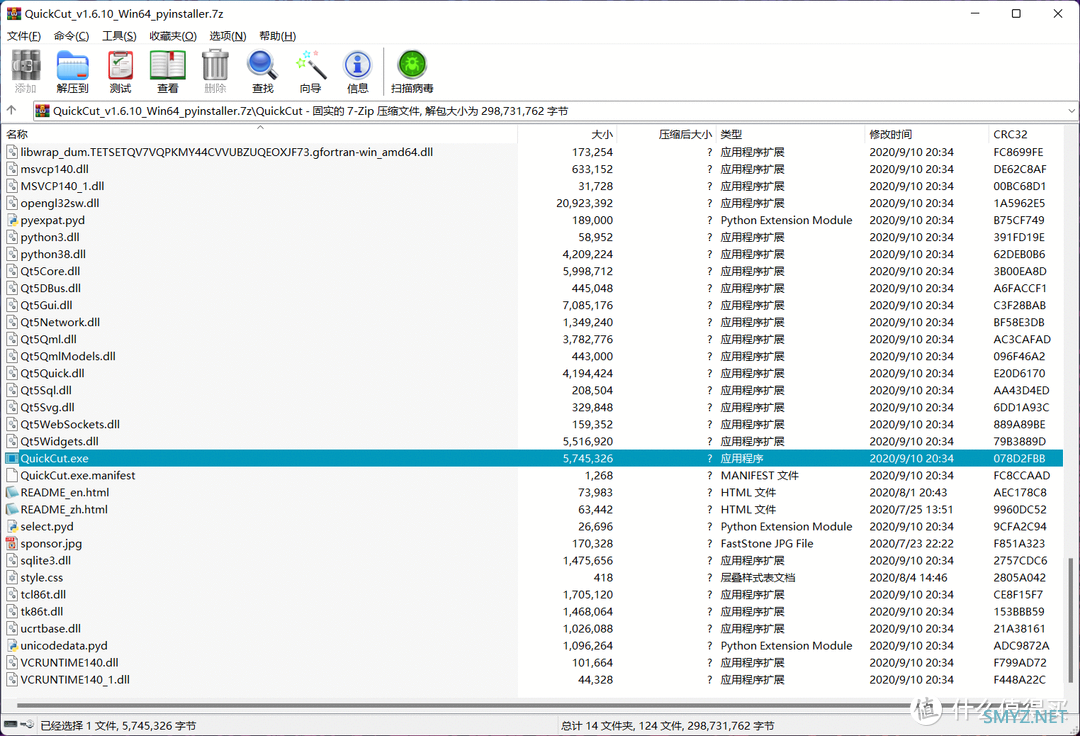
Task: Open the File (文件) menu
Action: [x=23, y=36]
